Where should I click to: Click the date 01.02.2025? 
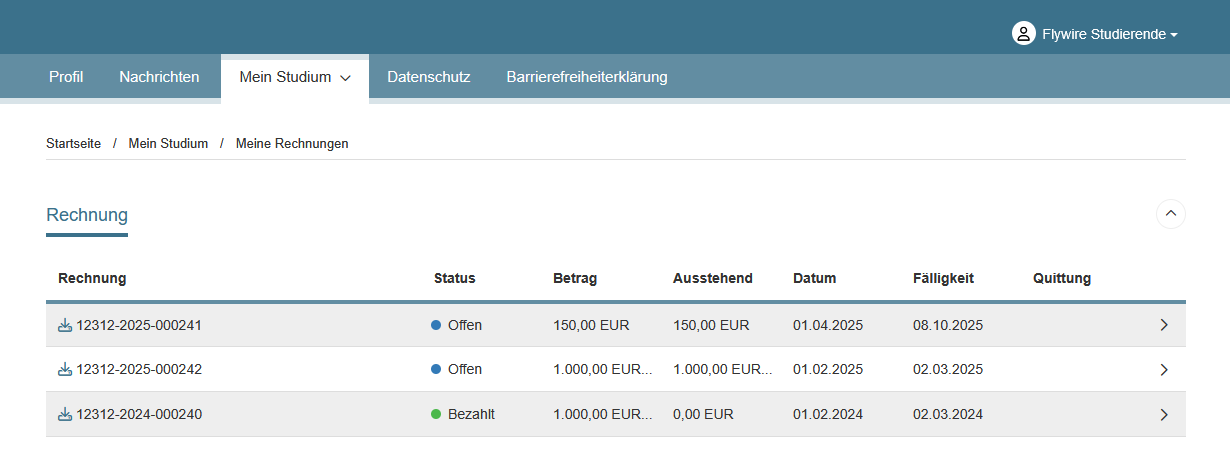tap(828, 369)
